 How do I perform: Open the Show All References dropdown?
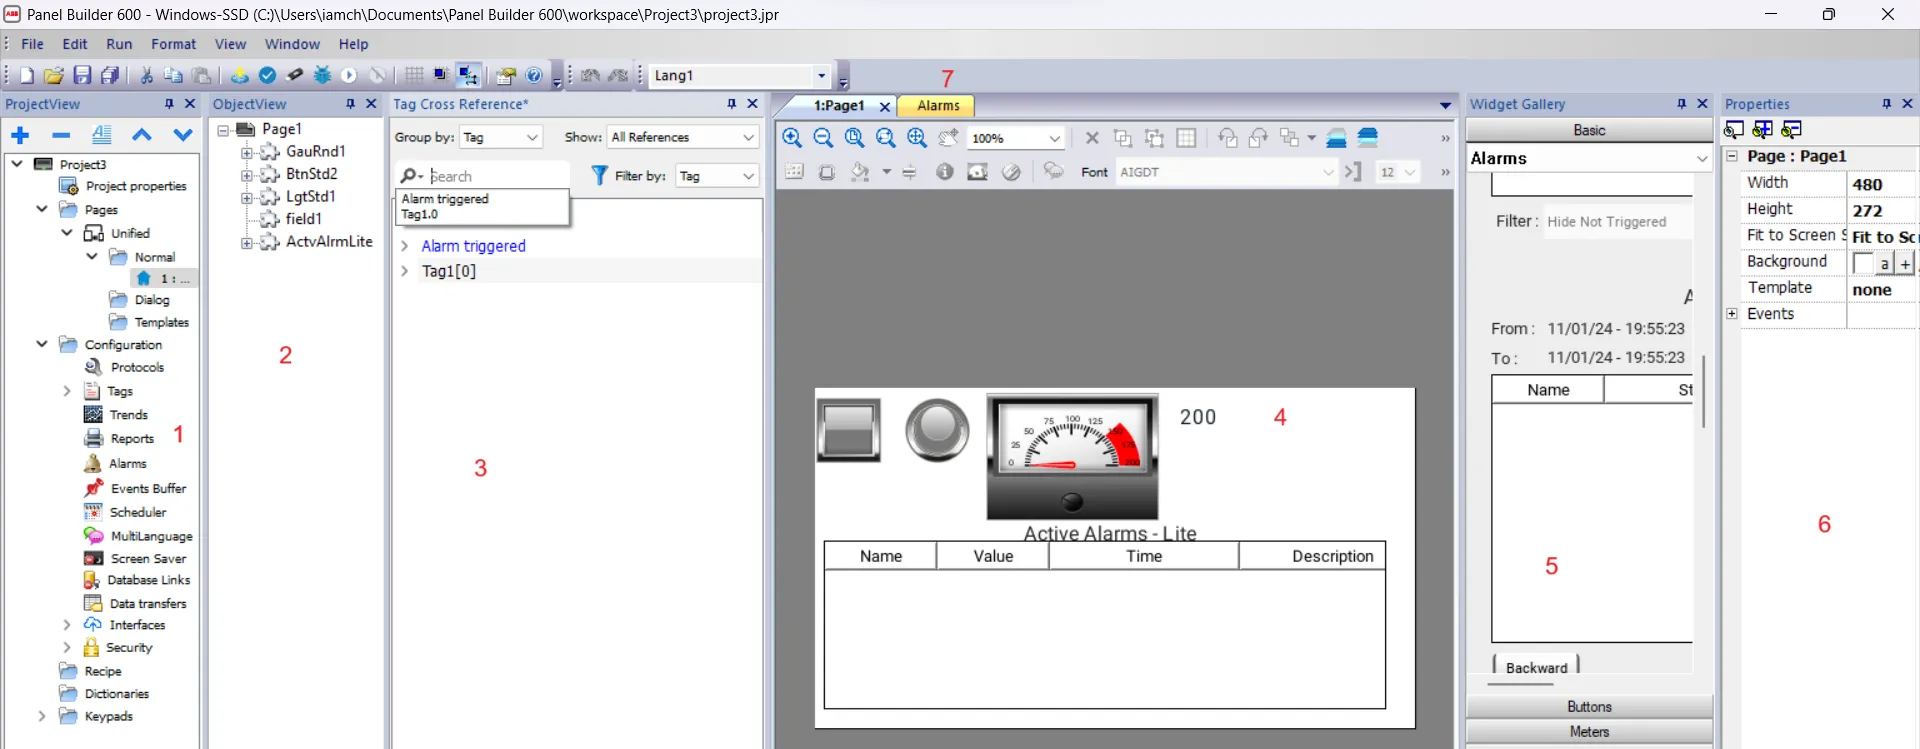(747, 137)
